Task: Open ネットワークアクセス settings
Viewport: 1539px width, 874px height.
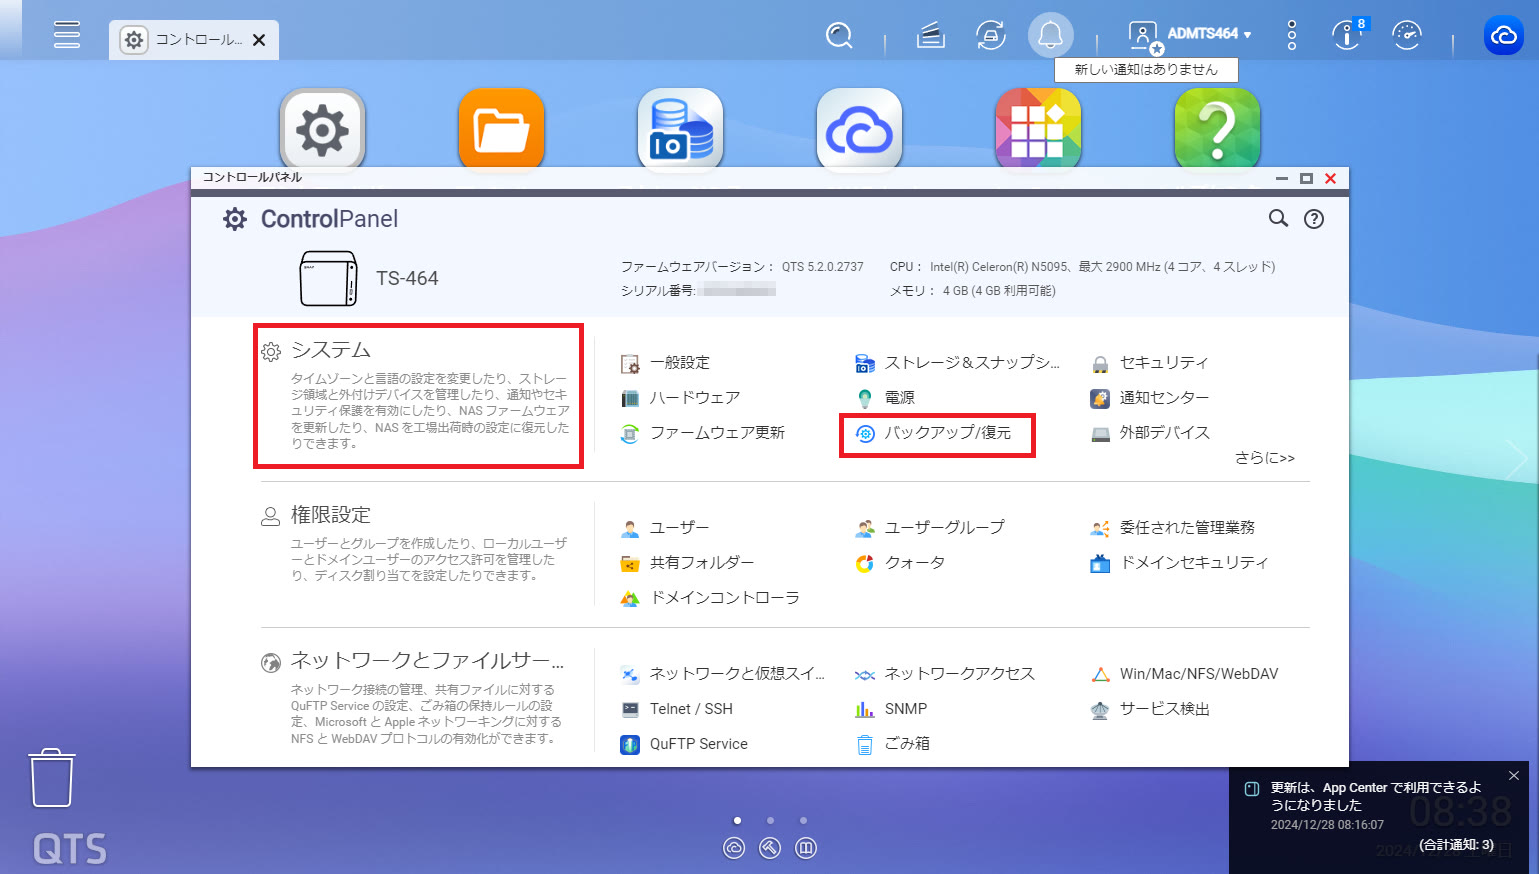Action: click(x=946, y=674)
